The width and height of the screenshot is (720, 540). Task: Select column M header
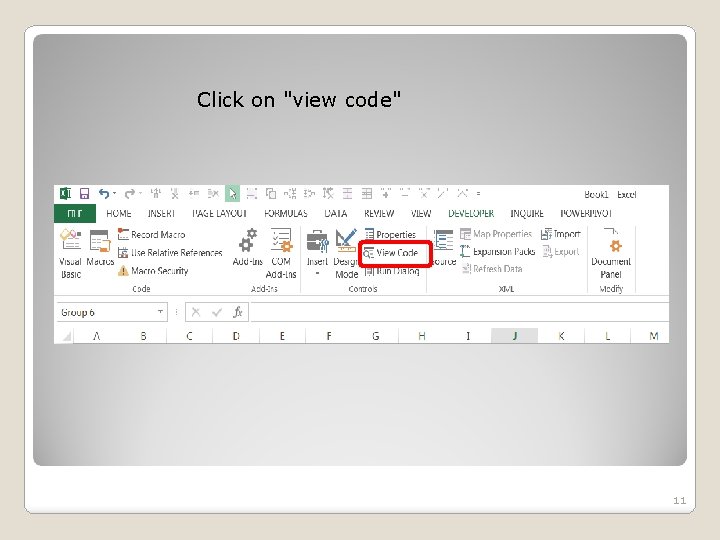pyautogui.click(x=654, y=336)
